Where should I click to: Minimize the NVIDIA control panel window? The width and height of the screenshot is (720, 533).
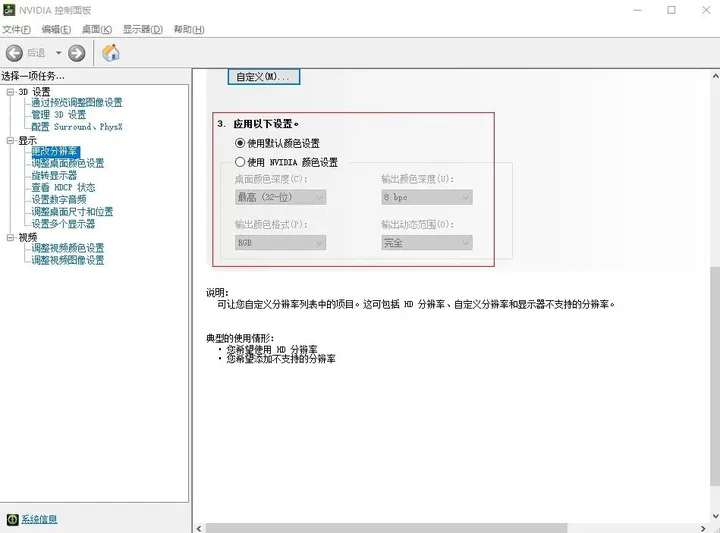tap(637, 10)
